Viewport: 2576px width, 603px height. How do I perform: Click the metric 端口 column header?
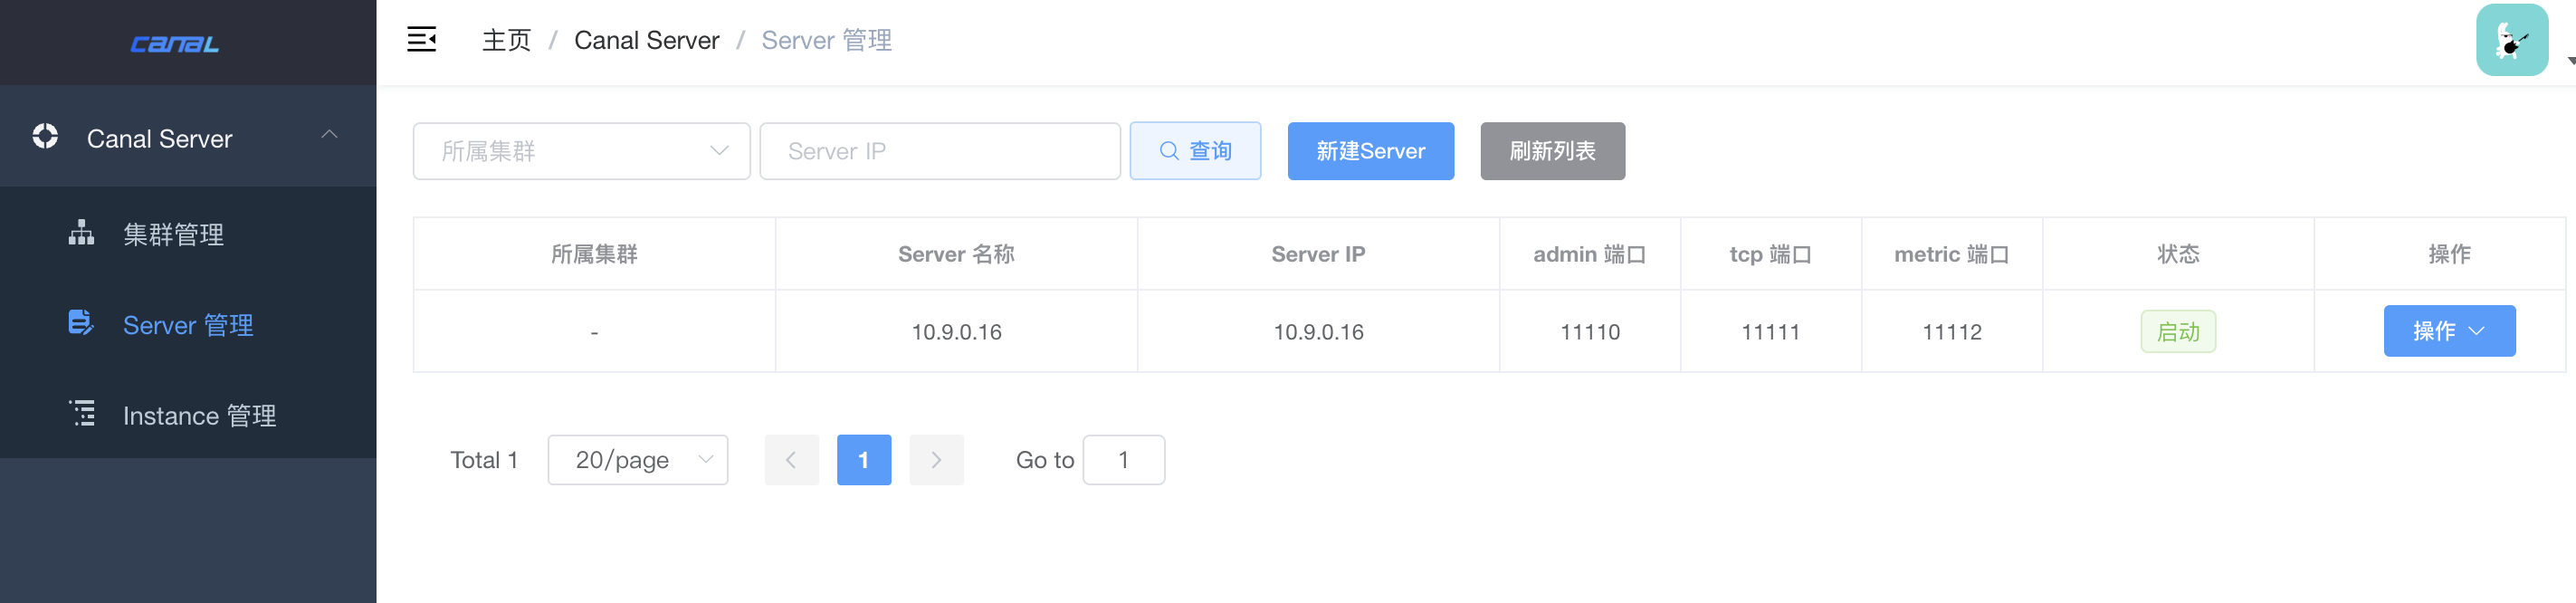tap(1951, 254)
